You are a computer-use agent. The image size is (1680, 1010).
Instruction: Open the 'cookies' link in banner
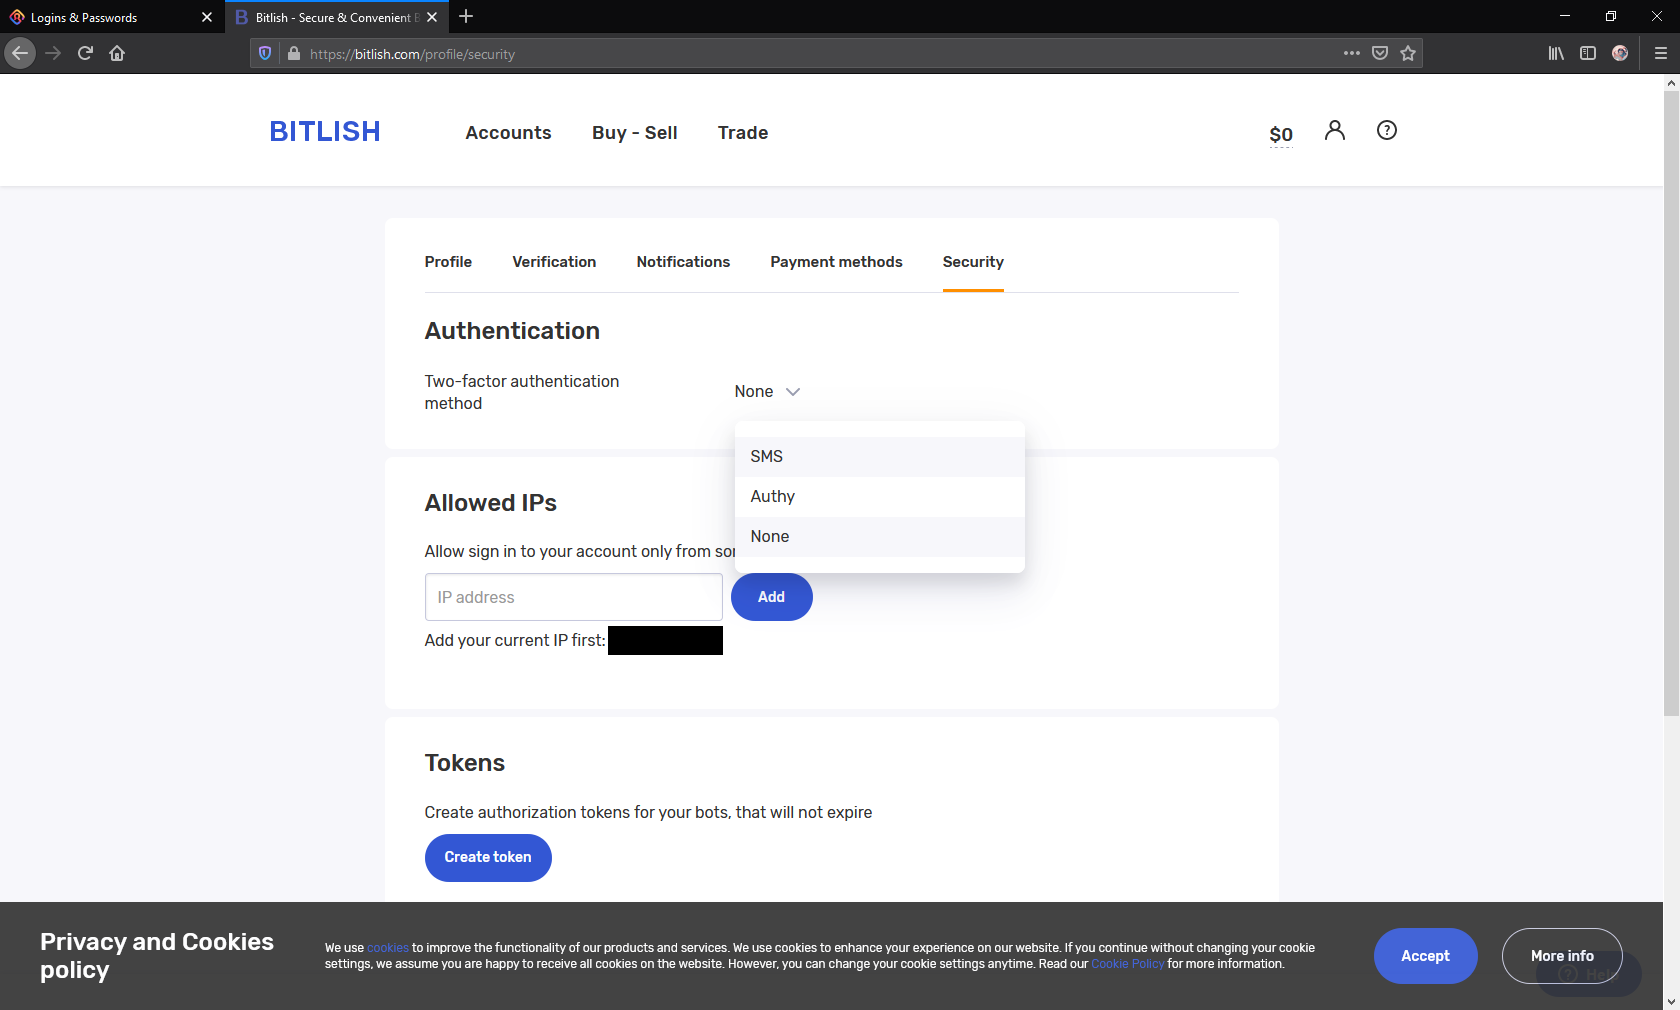388,948
